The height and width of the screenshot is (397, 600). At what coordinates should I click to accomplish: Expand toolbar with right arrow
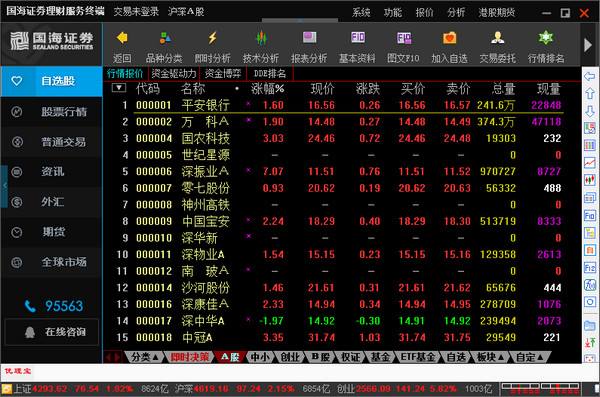(588, 45)
